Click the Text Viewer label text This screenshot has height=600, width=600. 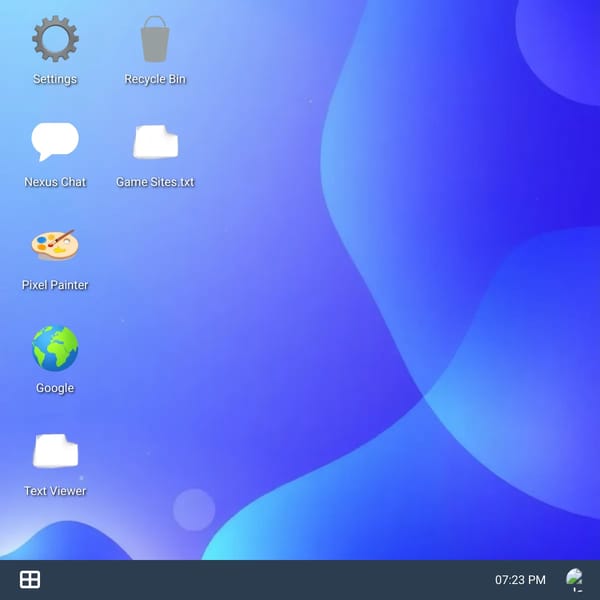55,491
